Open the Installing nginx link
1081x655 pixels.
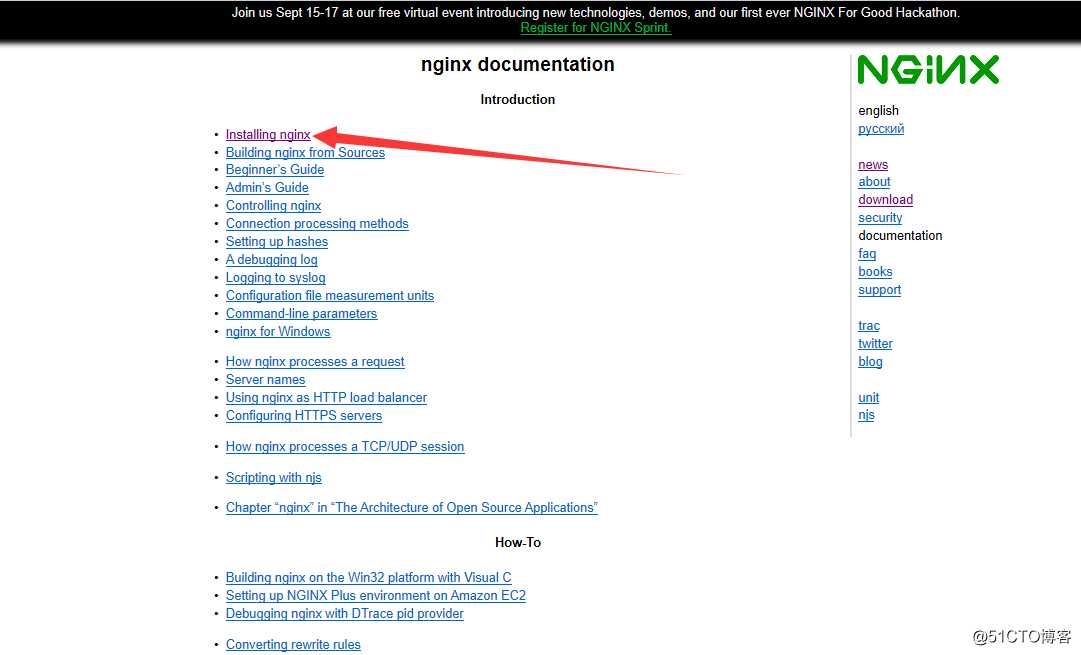[x=268, y=134]
